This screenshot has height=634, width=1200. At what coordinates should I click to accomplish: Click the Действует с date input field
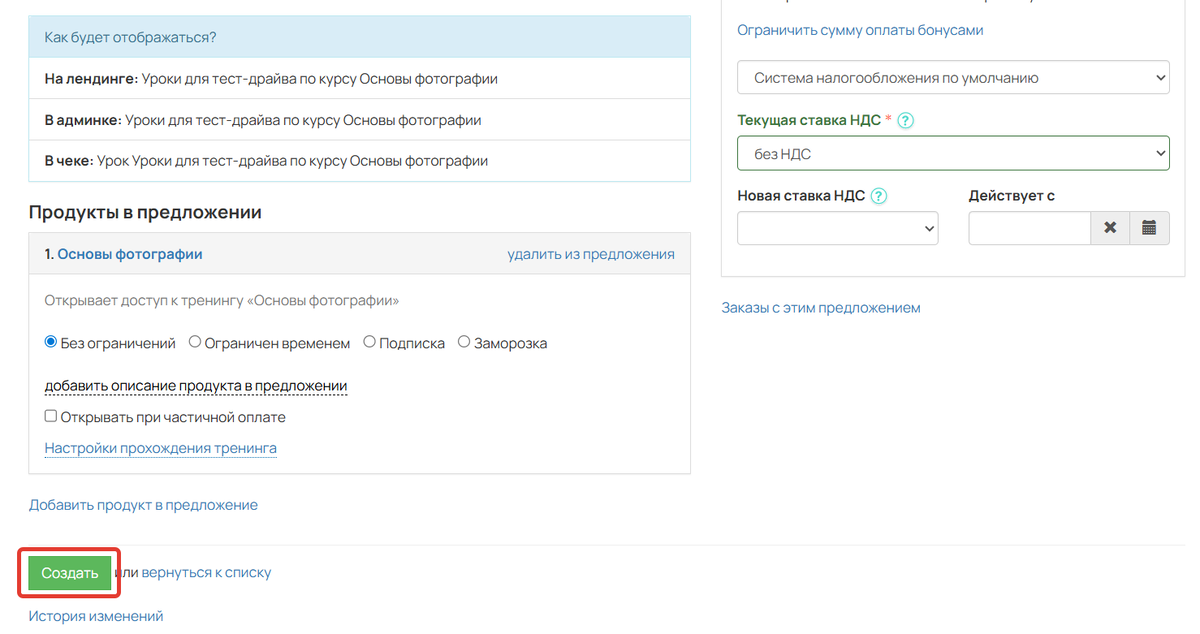click(1029, 228)
